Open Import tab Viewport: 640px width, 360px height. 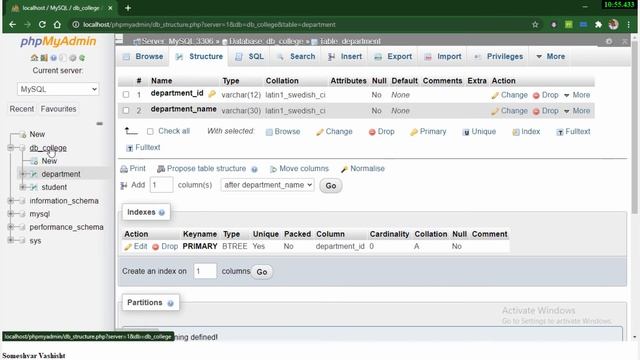click(x=443, y=56)
